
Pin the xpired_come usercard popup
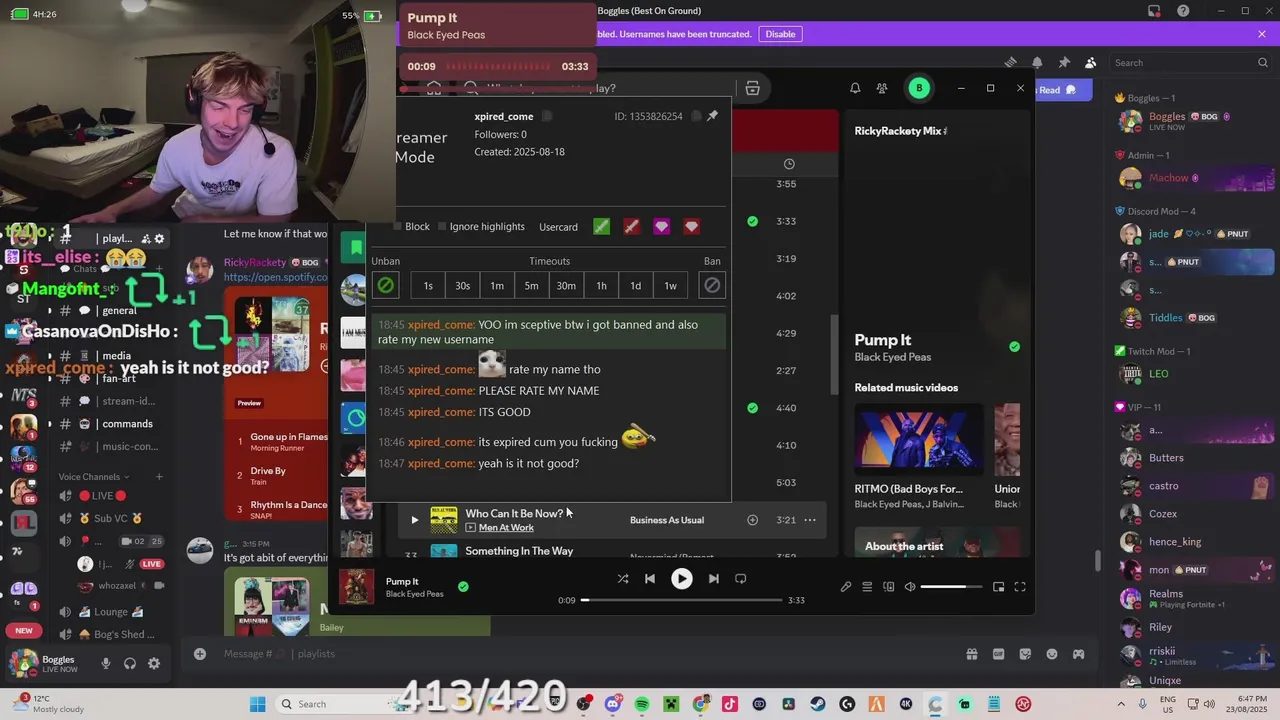(712, 116)
